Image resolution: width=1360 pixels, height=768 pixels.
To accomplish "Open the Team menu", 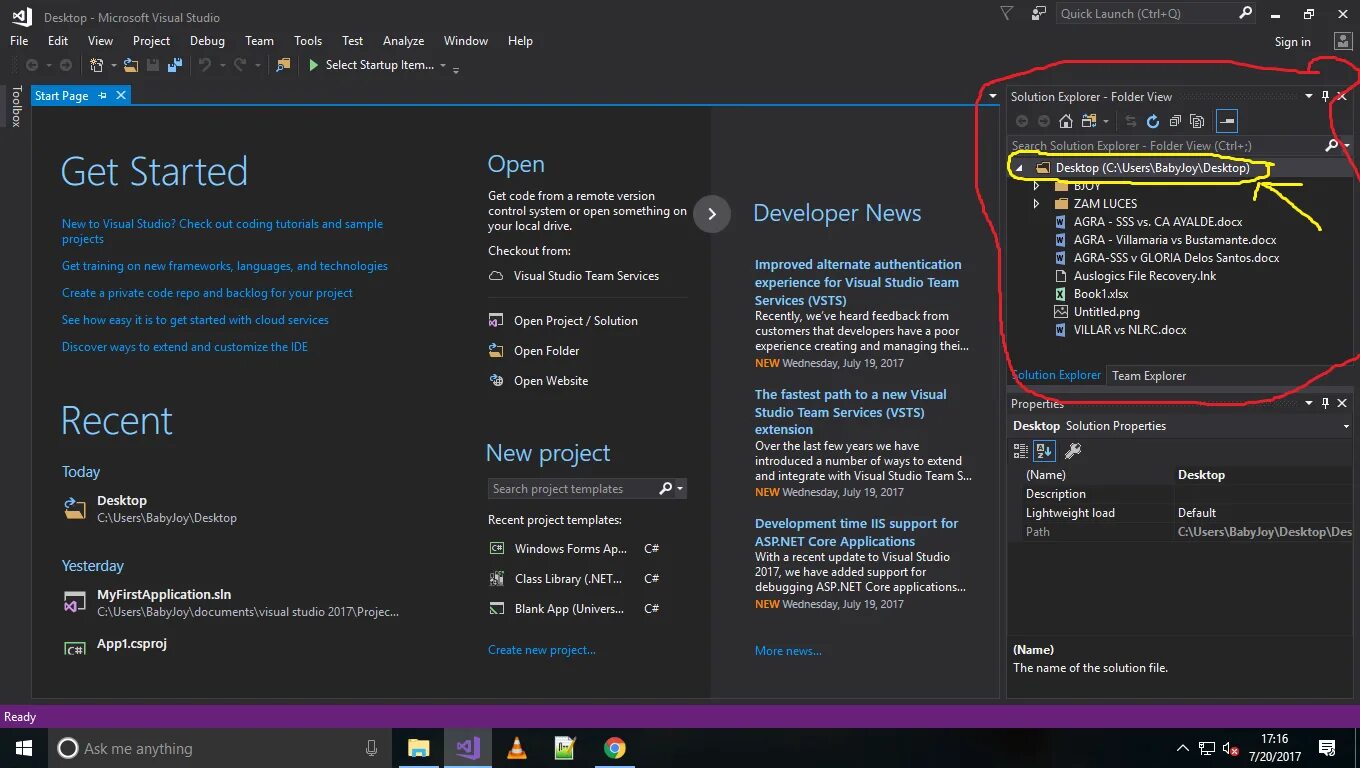I will (x=259, y=41).
